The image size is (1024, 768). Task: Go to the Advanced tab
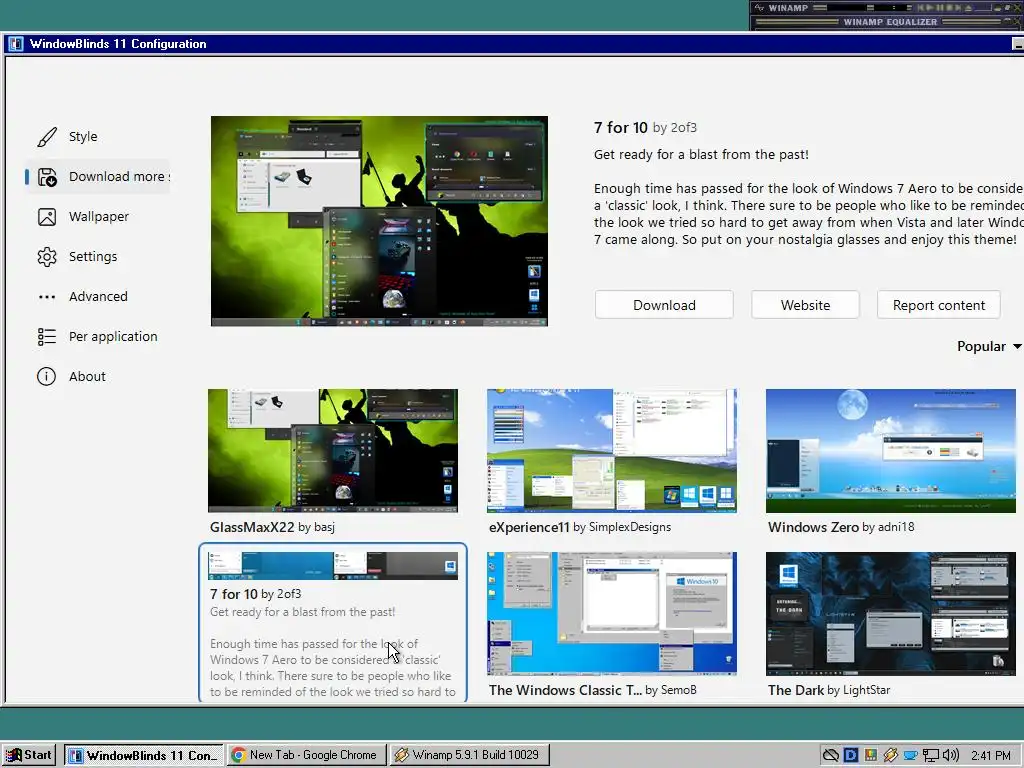pos(98,296)
